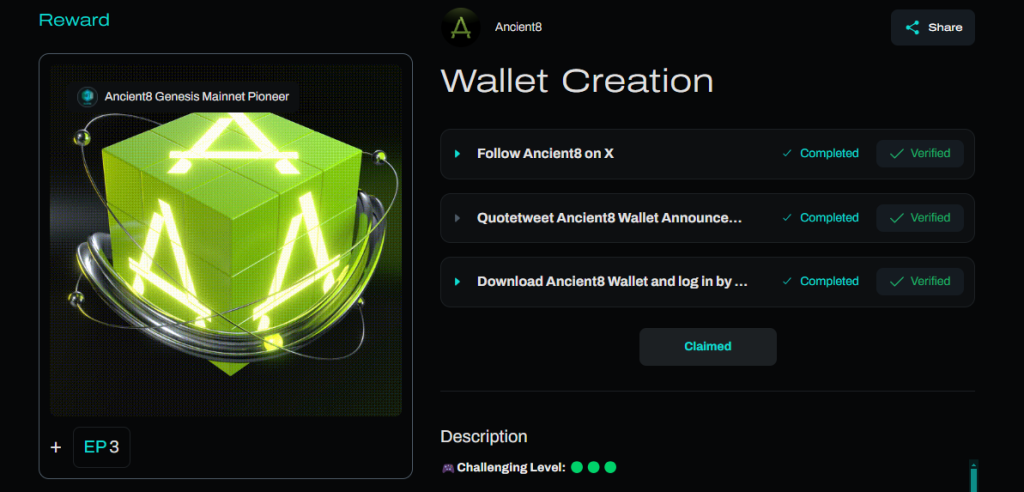
Task: Open the Reward heading tab
Action: coord(74,20)
